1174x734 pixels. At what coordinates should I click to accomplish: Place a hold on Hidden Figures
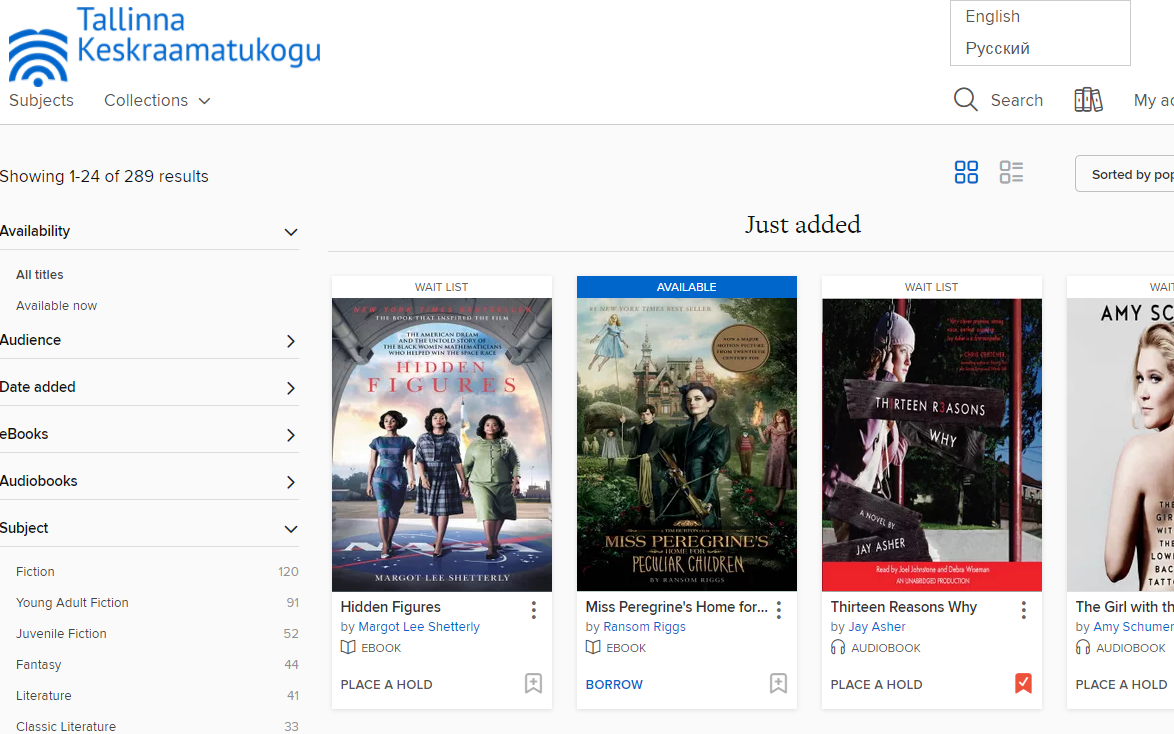386,685
